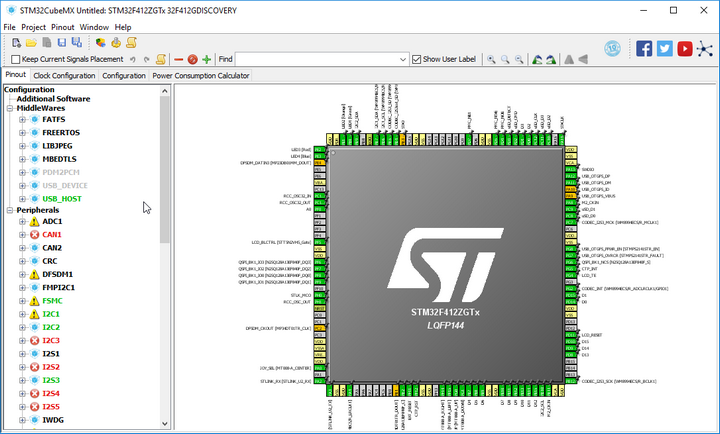Expand the USB_HOST middleware node

[x=22, y=199]
